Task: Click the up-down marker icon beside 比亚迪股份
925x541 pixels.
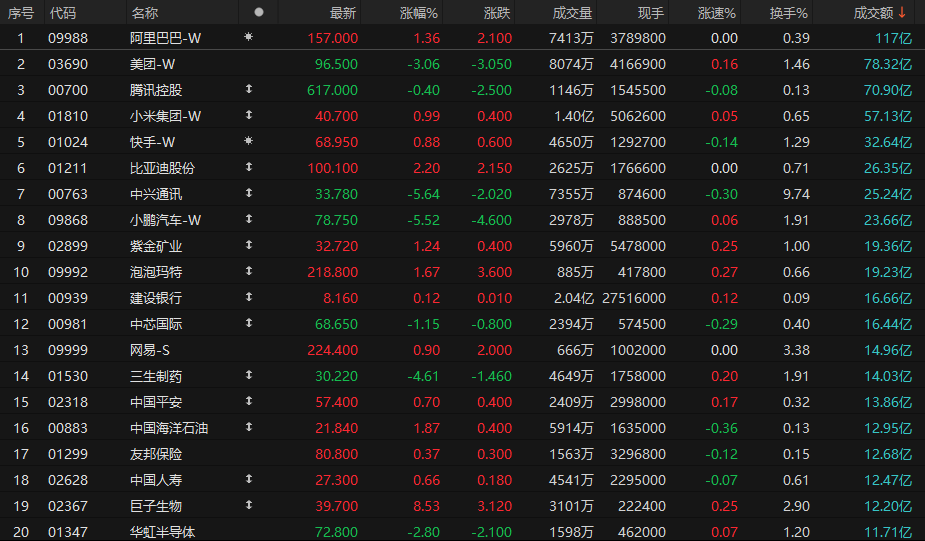Action: (249, 166)
